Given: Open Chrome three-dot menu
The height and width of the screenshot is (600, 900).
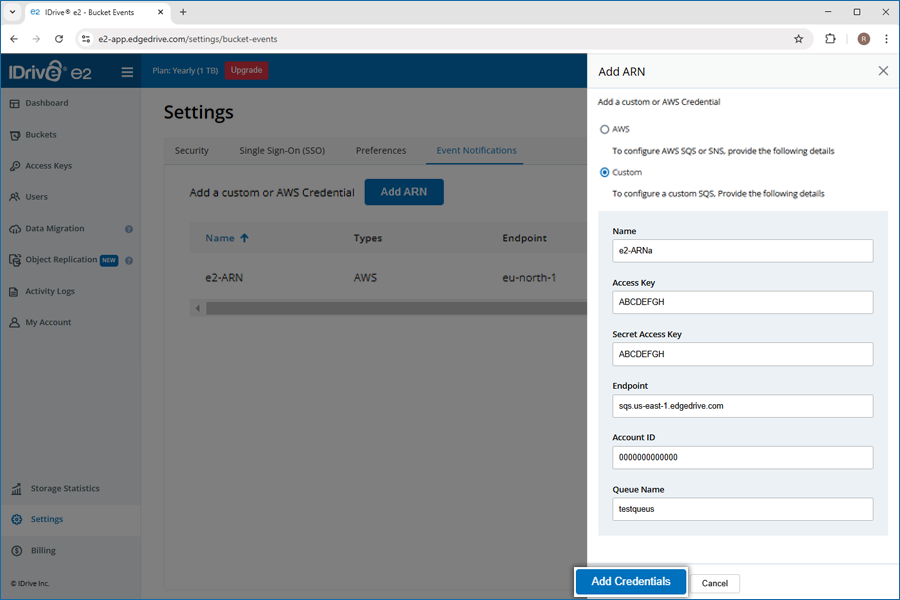Looking at the screenshot, I should [886, 39].
